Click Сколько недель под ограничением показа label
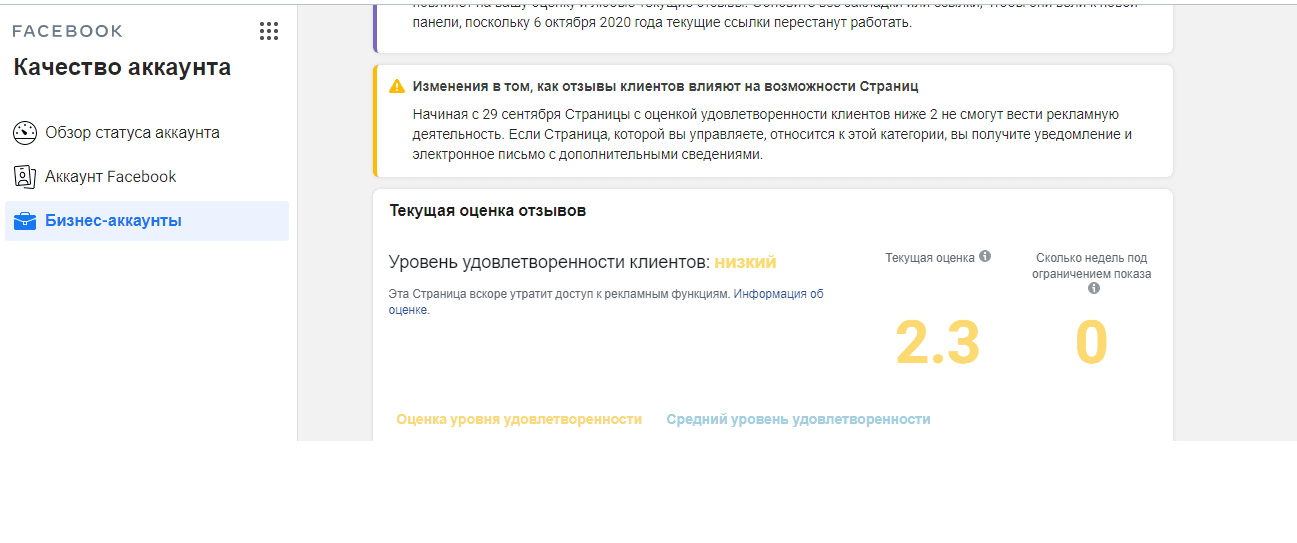 (x=1092, y=265)
